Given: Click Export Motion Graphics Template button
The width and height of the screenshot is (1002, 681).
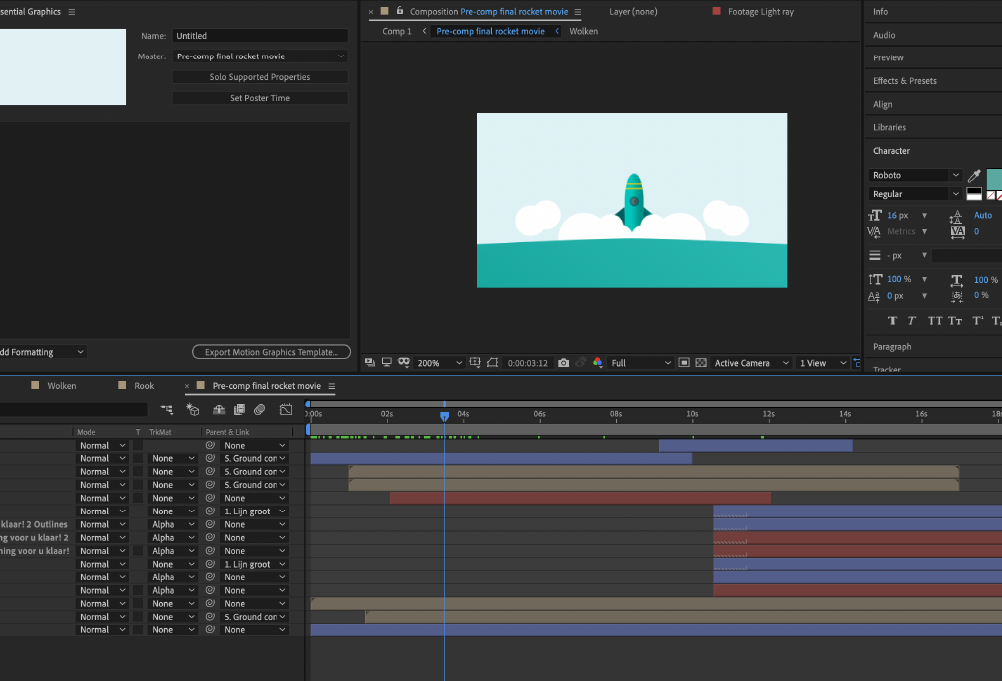Looking at the screenshot, I should coord(272,352).
